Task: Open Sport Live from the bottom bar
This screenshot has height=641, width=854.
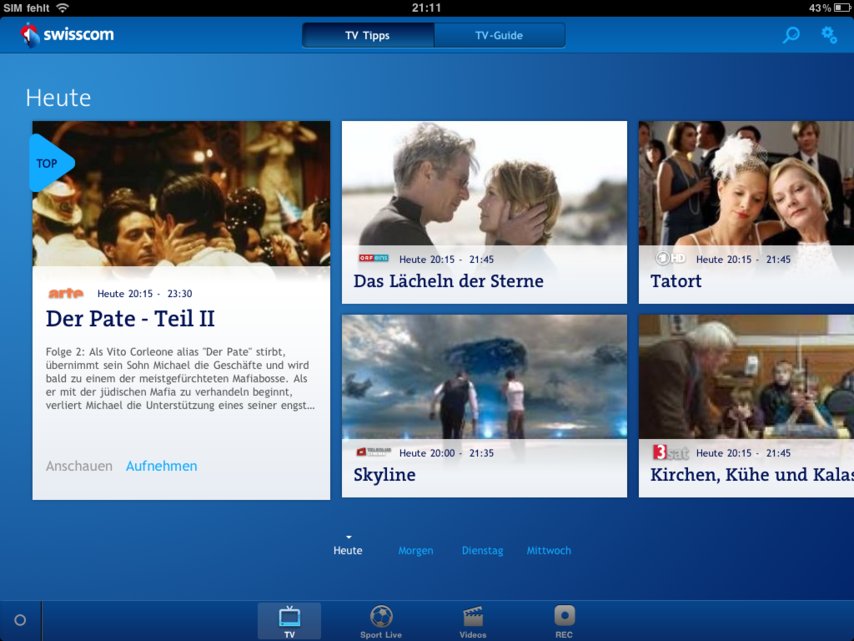Action: pyautogui.click(x=380, y=618)
